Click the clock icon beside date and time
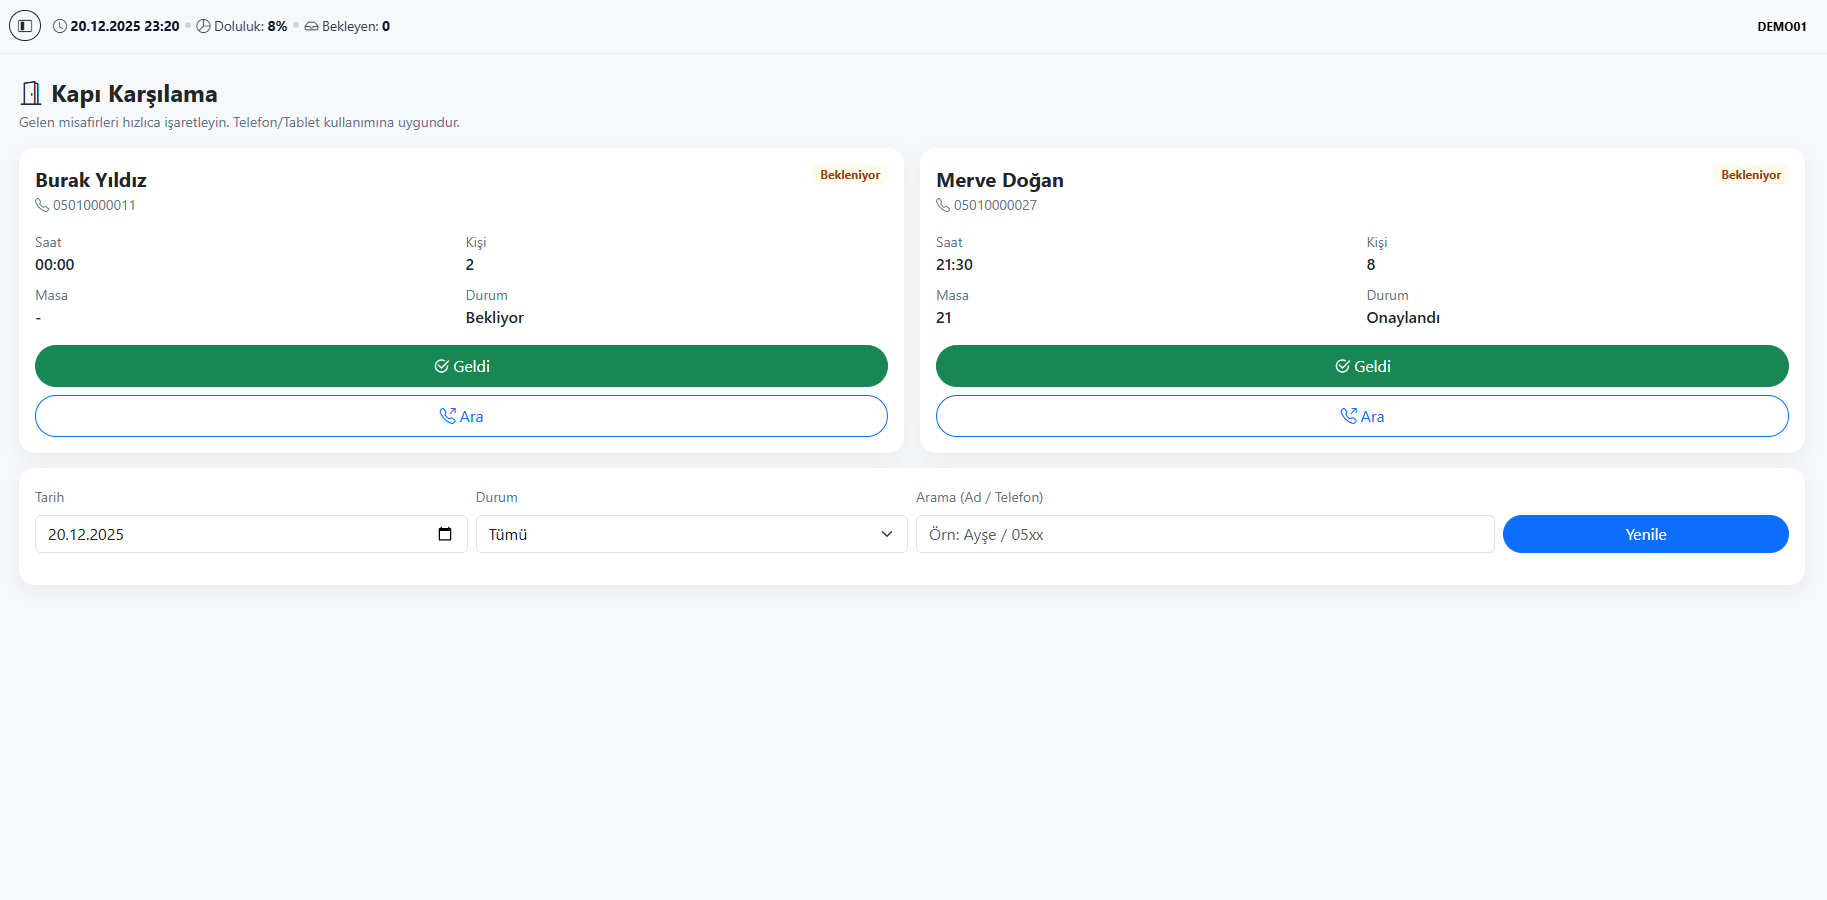This screenshot has width=1827, height=900. click(x=60, y=26)
